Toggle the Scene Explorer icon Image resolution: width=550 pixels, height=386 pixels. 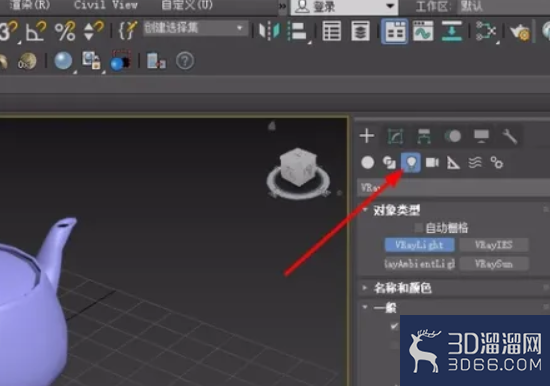(x=331, y=31)
